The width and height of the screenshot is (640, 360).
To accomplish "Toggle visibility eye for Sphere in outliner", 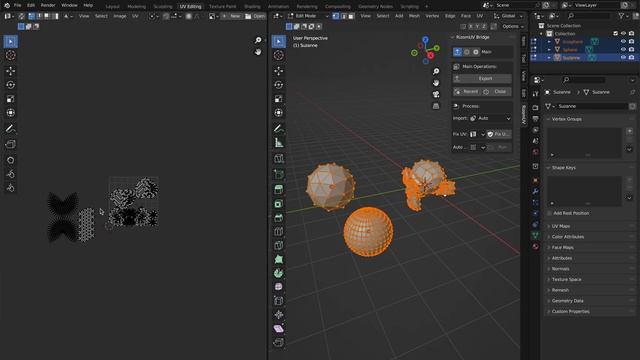I will (623, 49).
